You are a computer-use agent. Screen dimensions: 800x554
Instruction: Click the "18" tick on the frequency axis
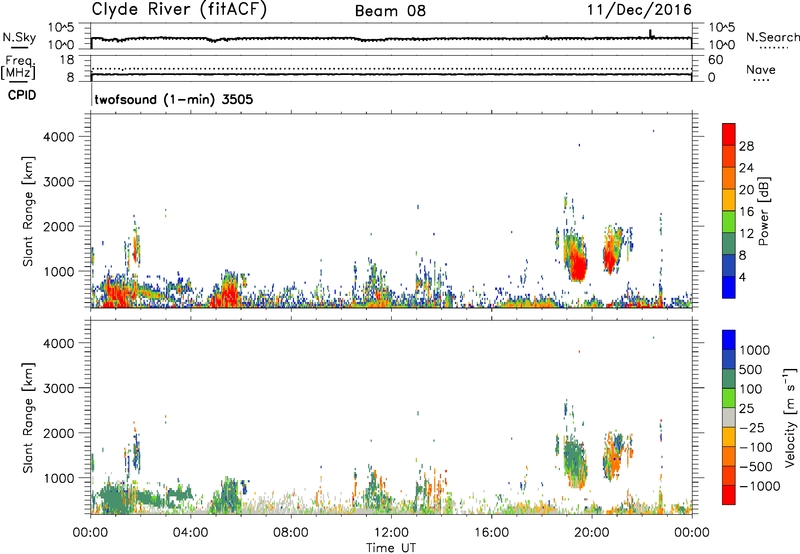coord(66,60)
